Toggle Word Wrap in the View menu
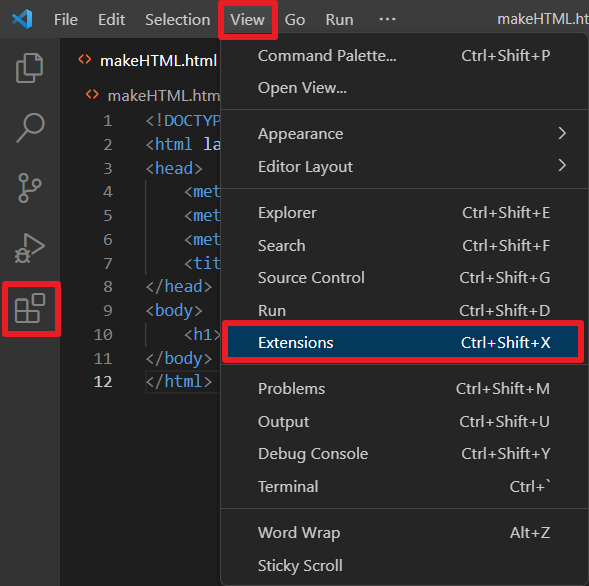This screenshot has width=589, height=586. (404, 532)
